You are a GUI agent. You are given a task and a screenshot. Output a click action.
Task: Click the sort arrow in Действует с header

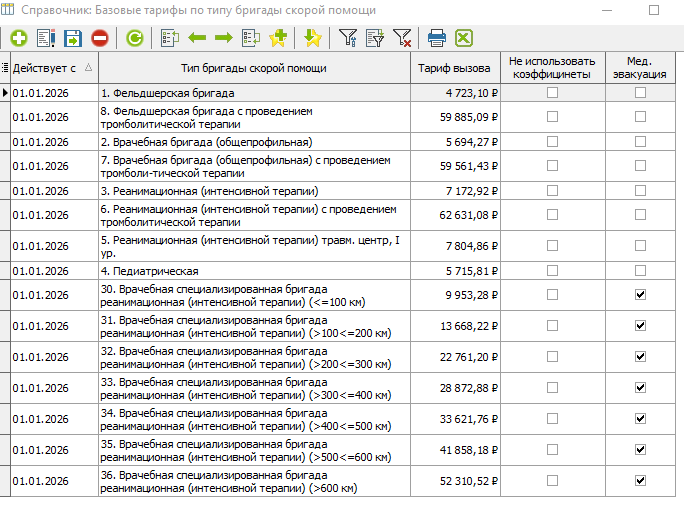(x=89, y=68)
